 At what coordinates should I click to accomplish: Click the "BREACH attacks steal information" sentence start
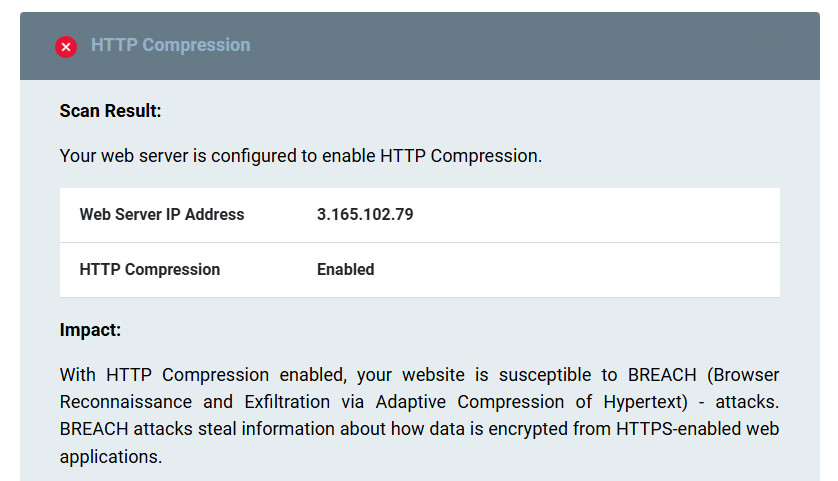(x=198, y=429)
